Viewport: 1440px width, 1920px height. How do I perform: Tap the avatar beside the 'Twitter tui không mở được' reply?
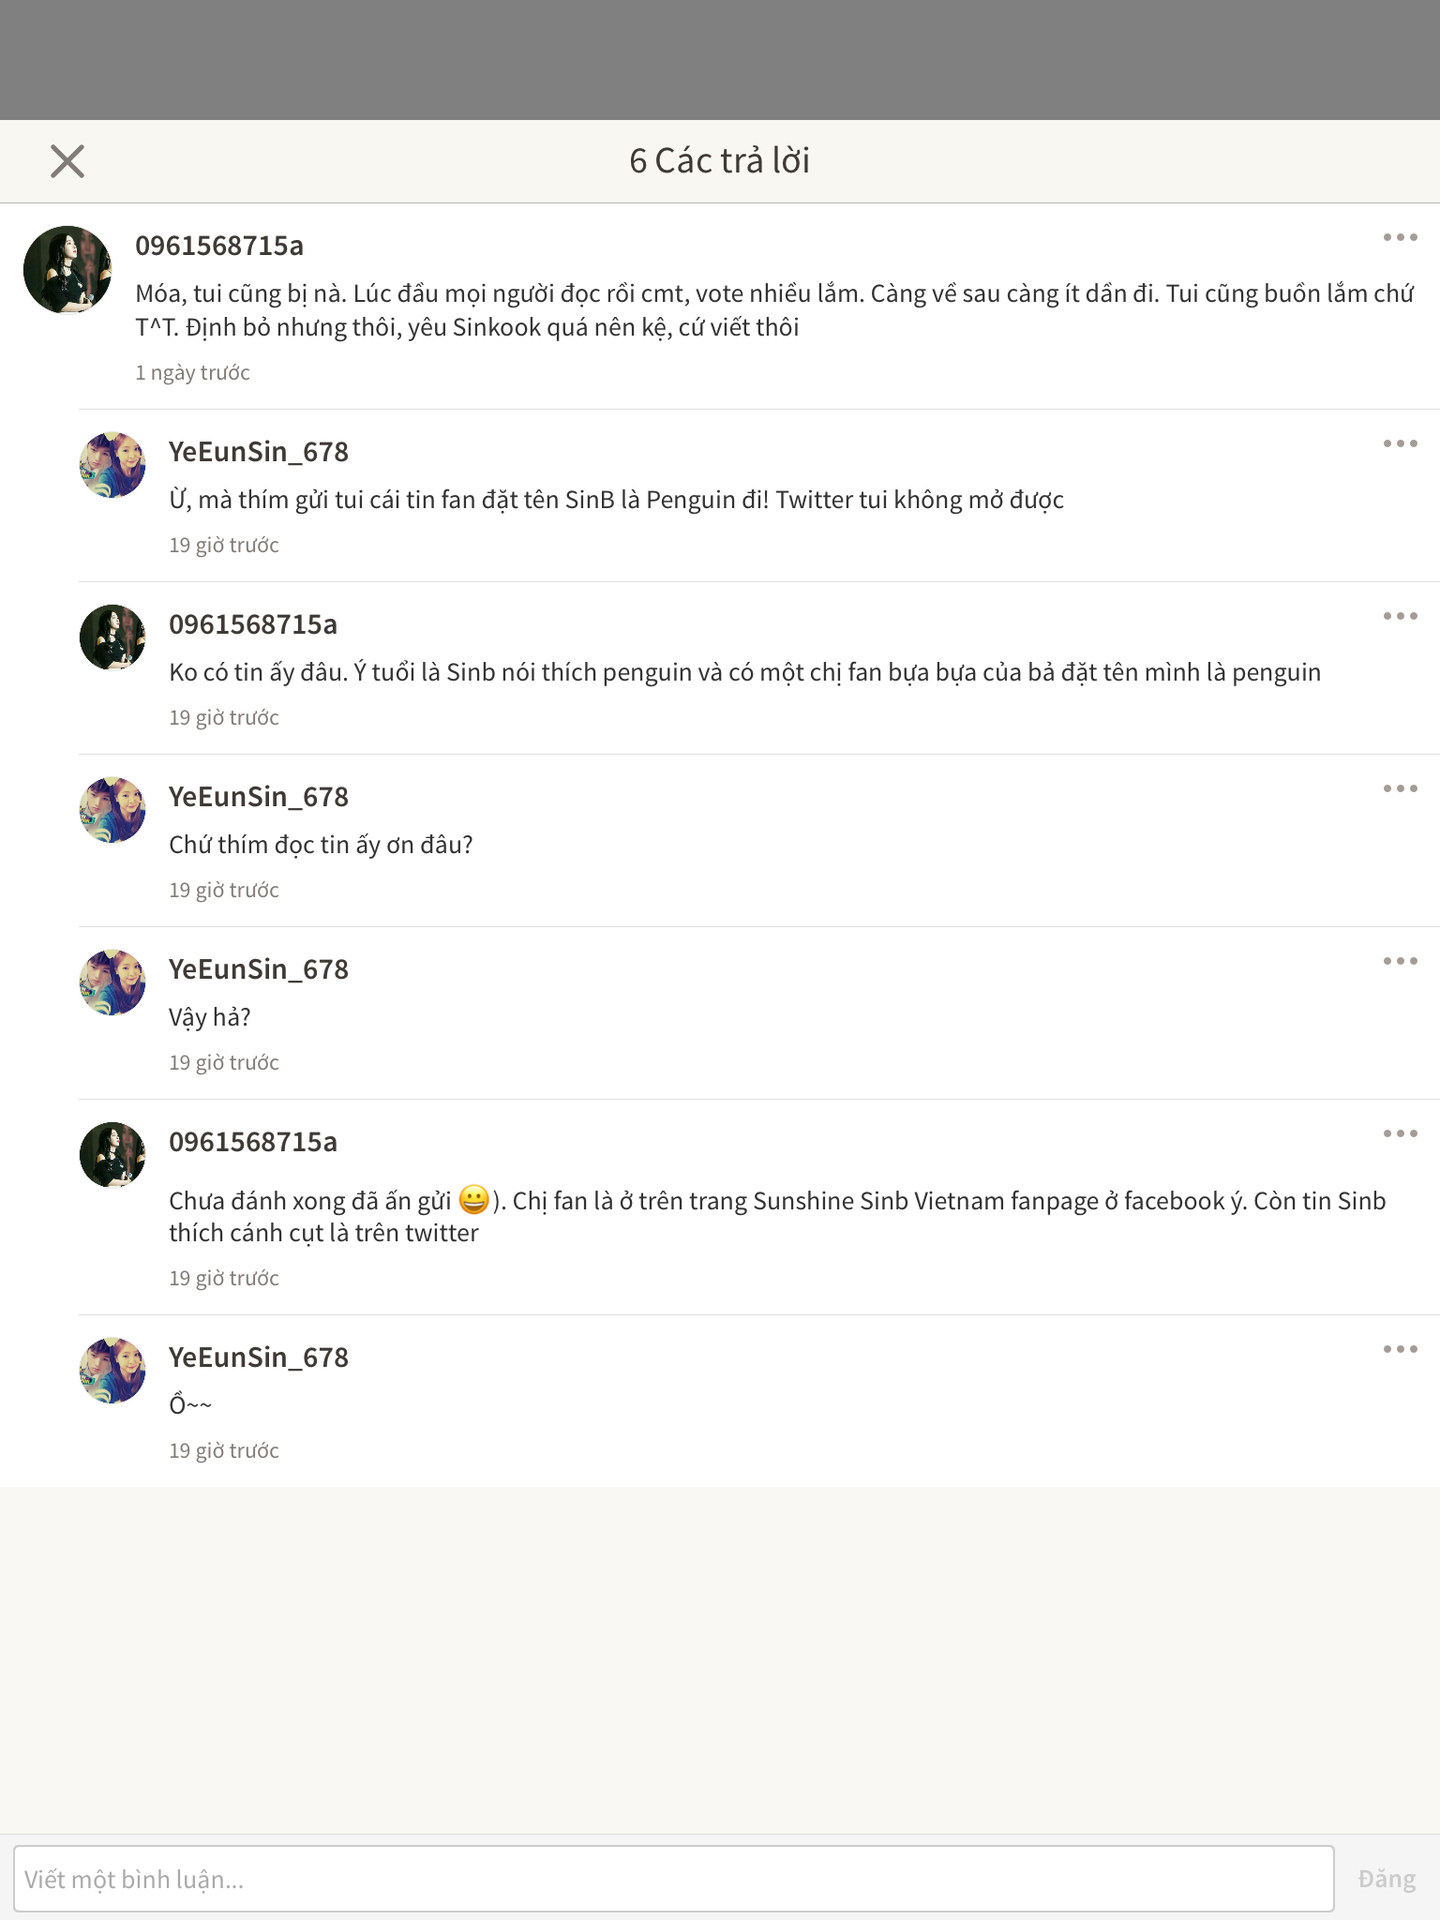click(112, 465)
